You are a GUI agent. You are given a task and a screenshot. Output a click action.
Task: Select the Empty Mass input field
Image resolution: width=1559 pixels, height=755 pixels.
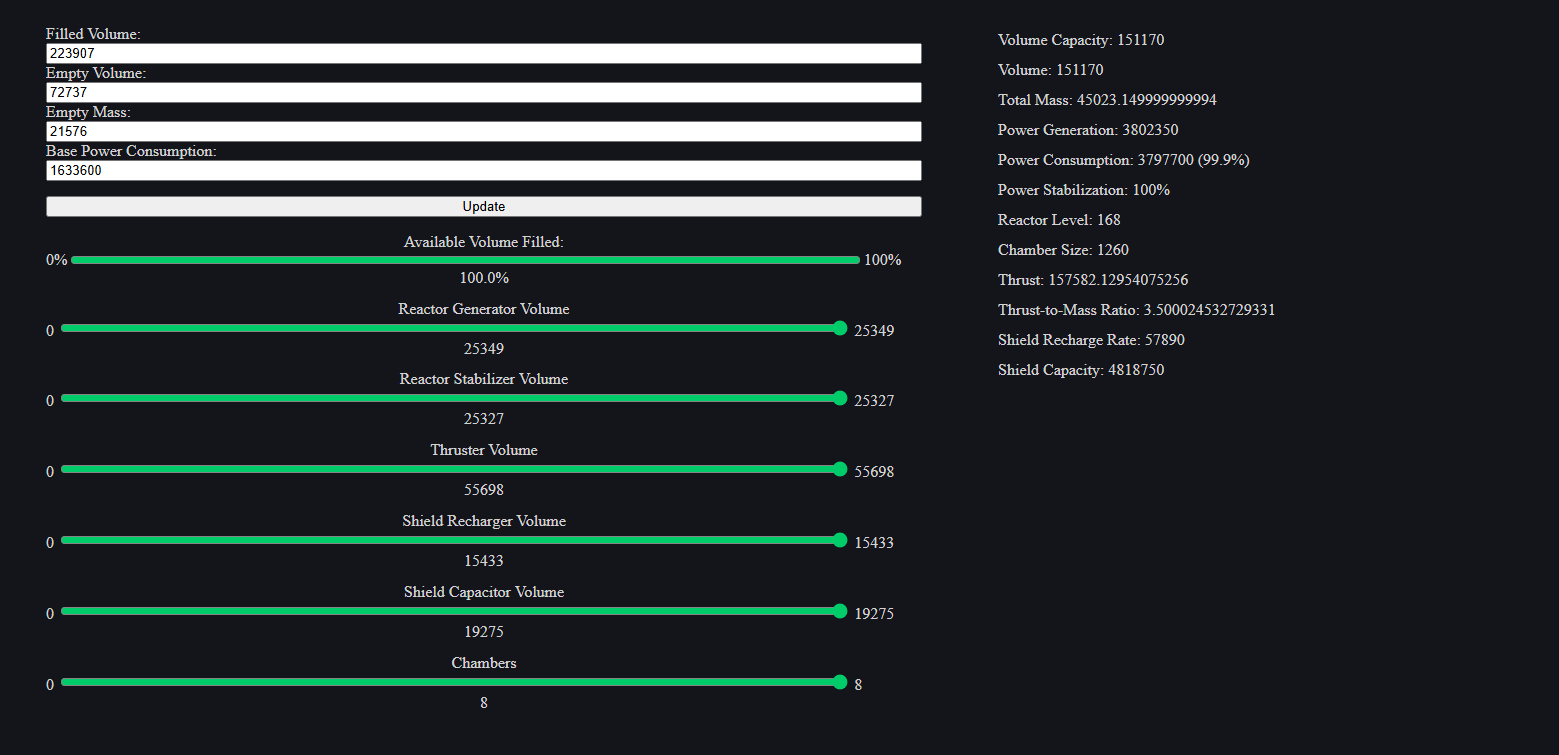(483, 132)
